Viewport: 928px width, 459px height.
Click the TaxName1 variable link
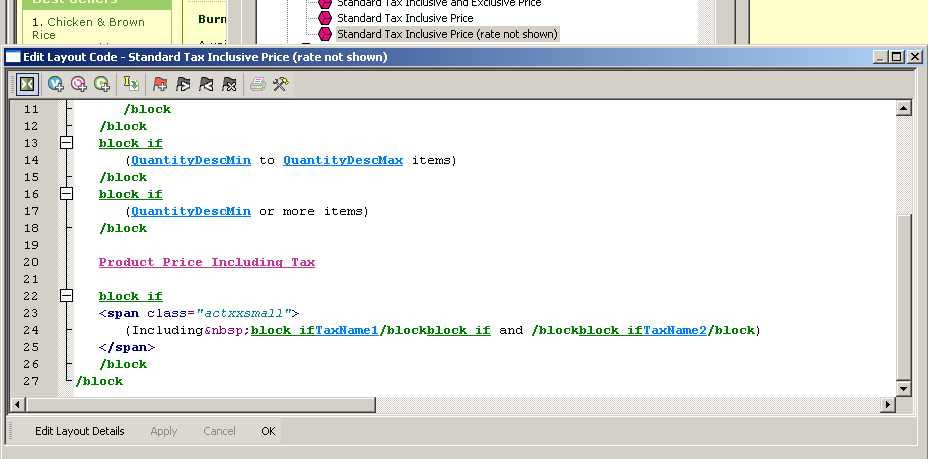click(x=347, y=330)
